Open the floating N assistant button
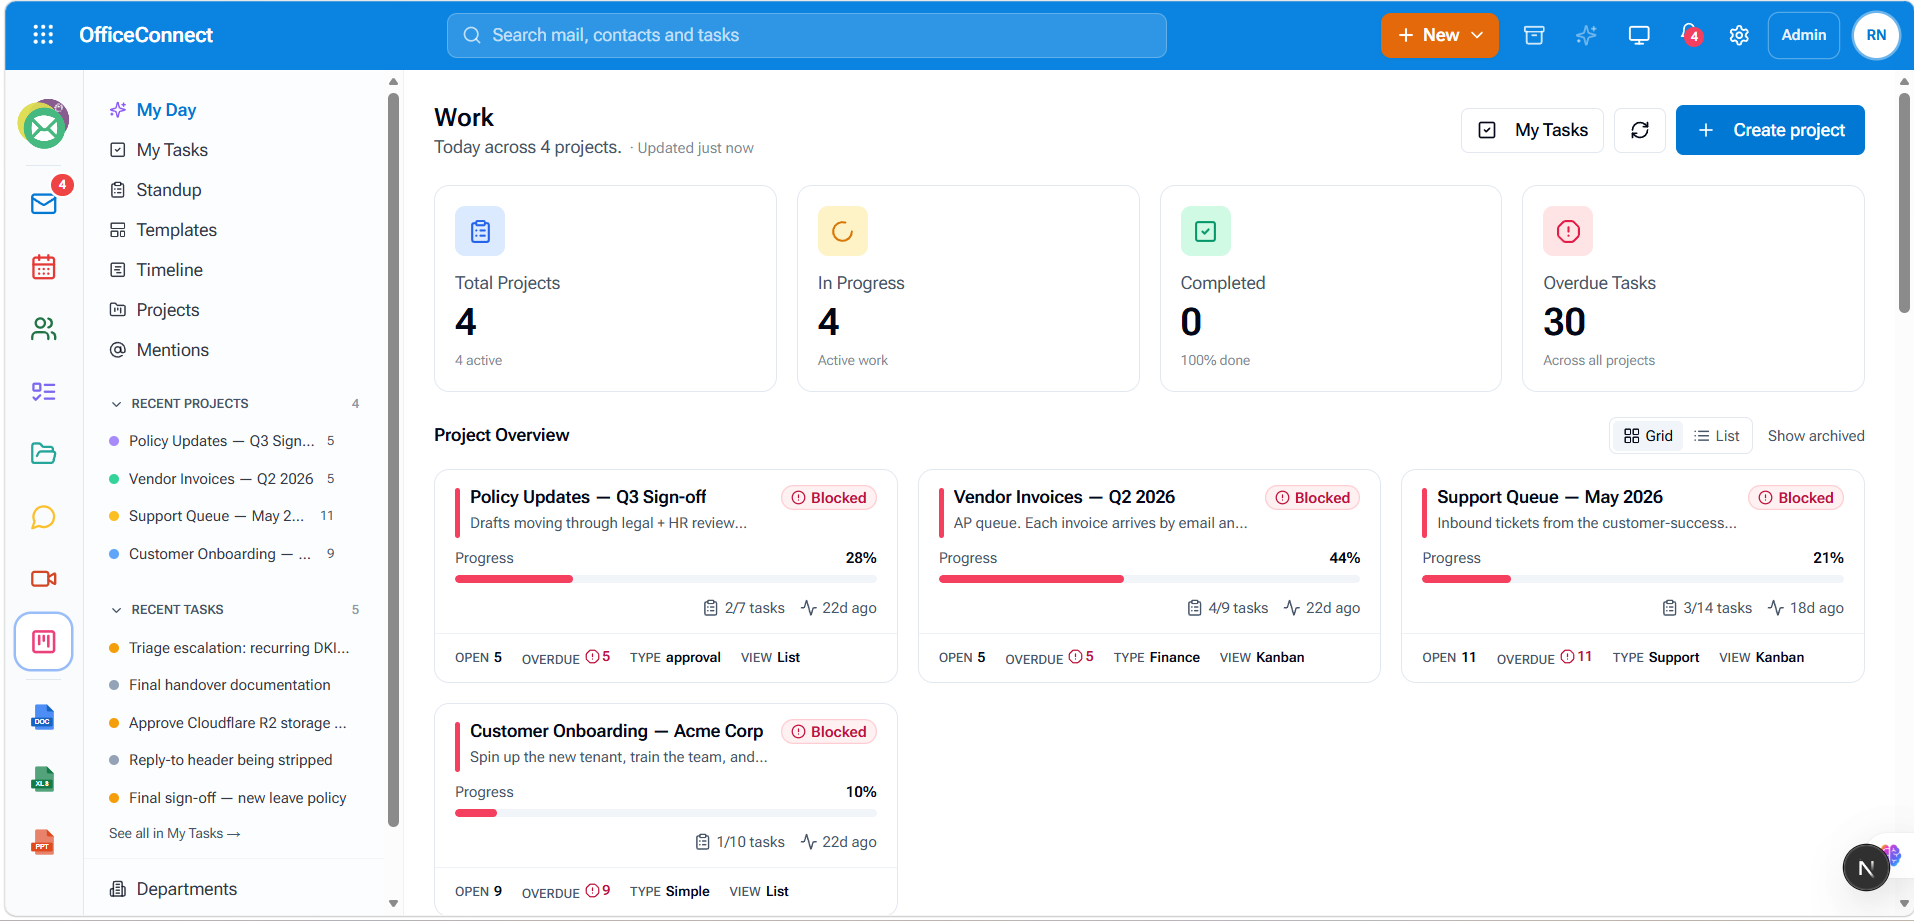 [1866, 868]
